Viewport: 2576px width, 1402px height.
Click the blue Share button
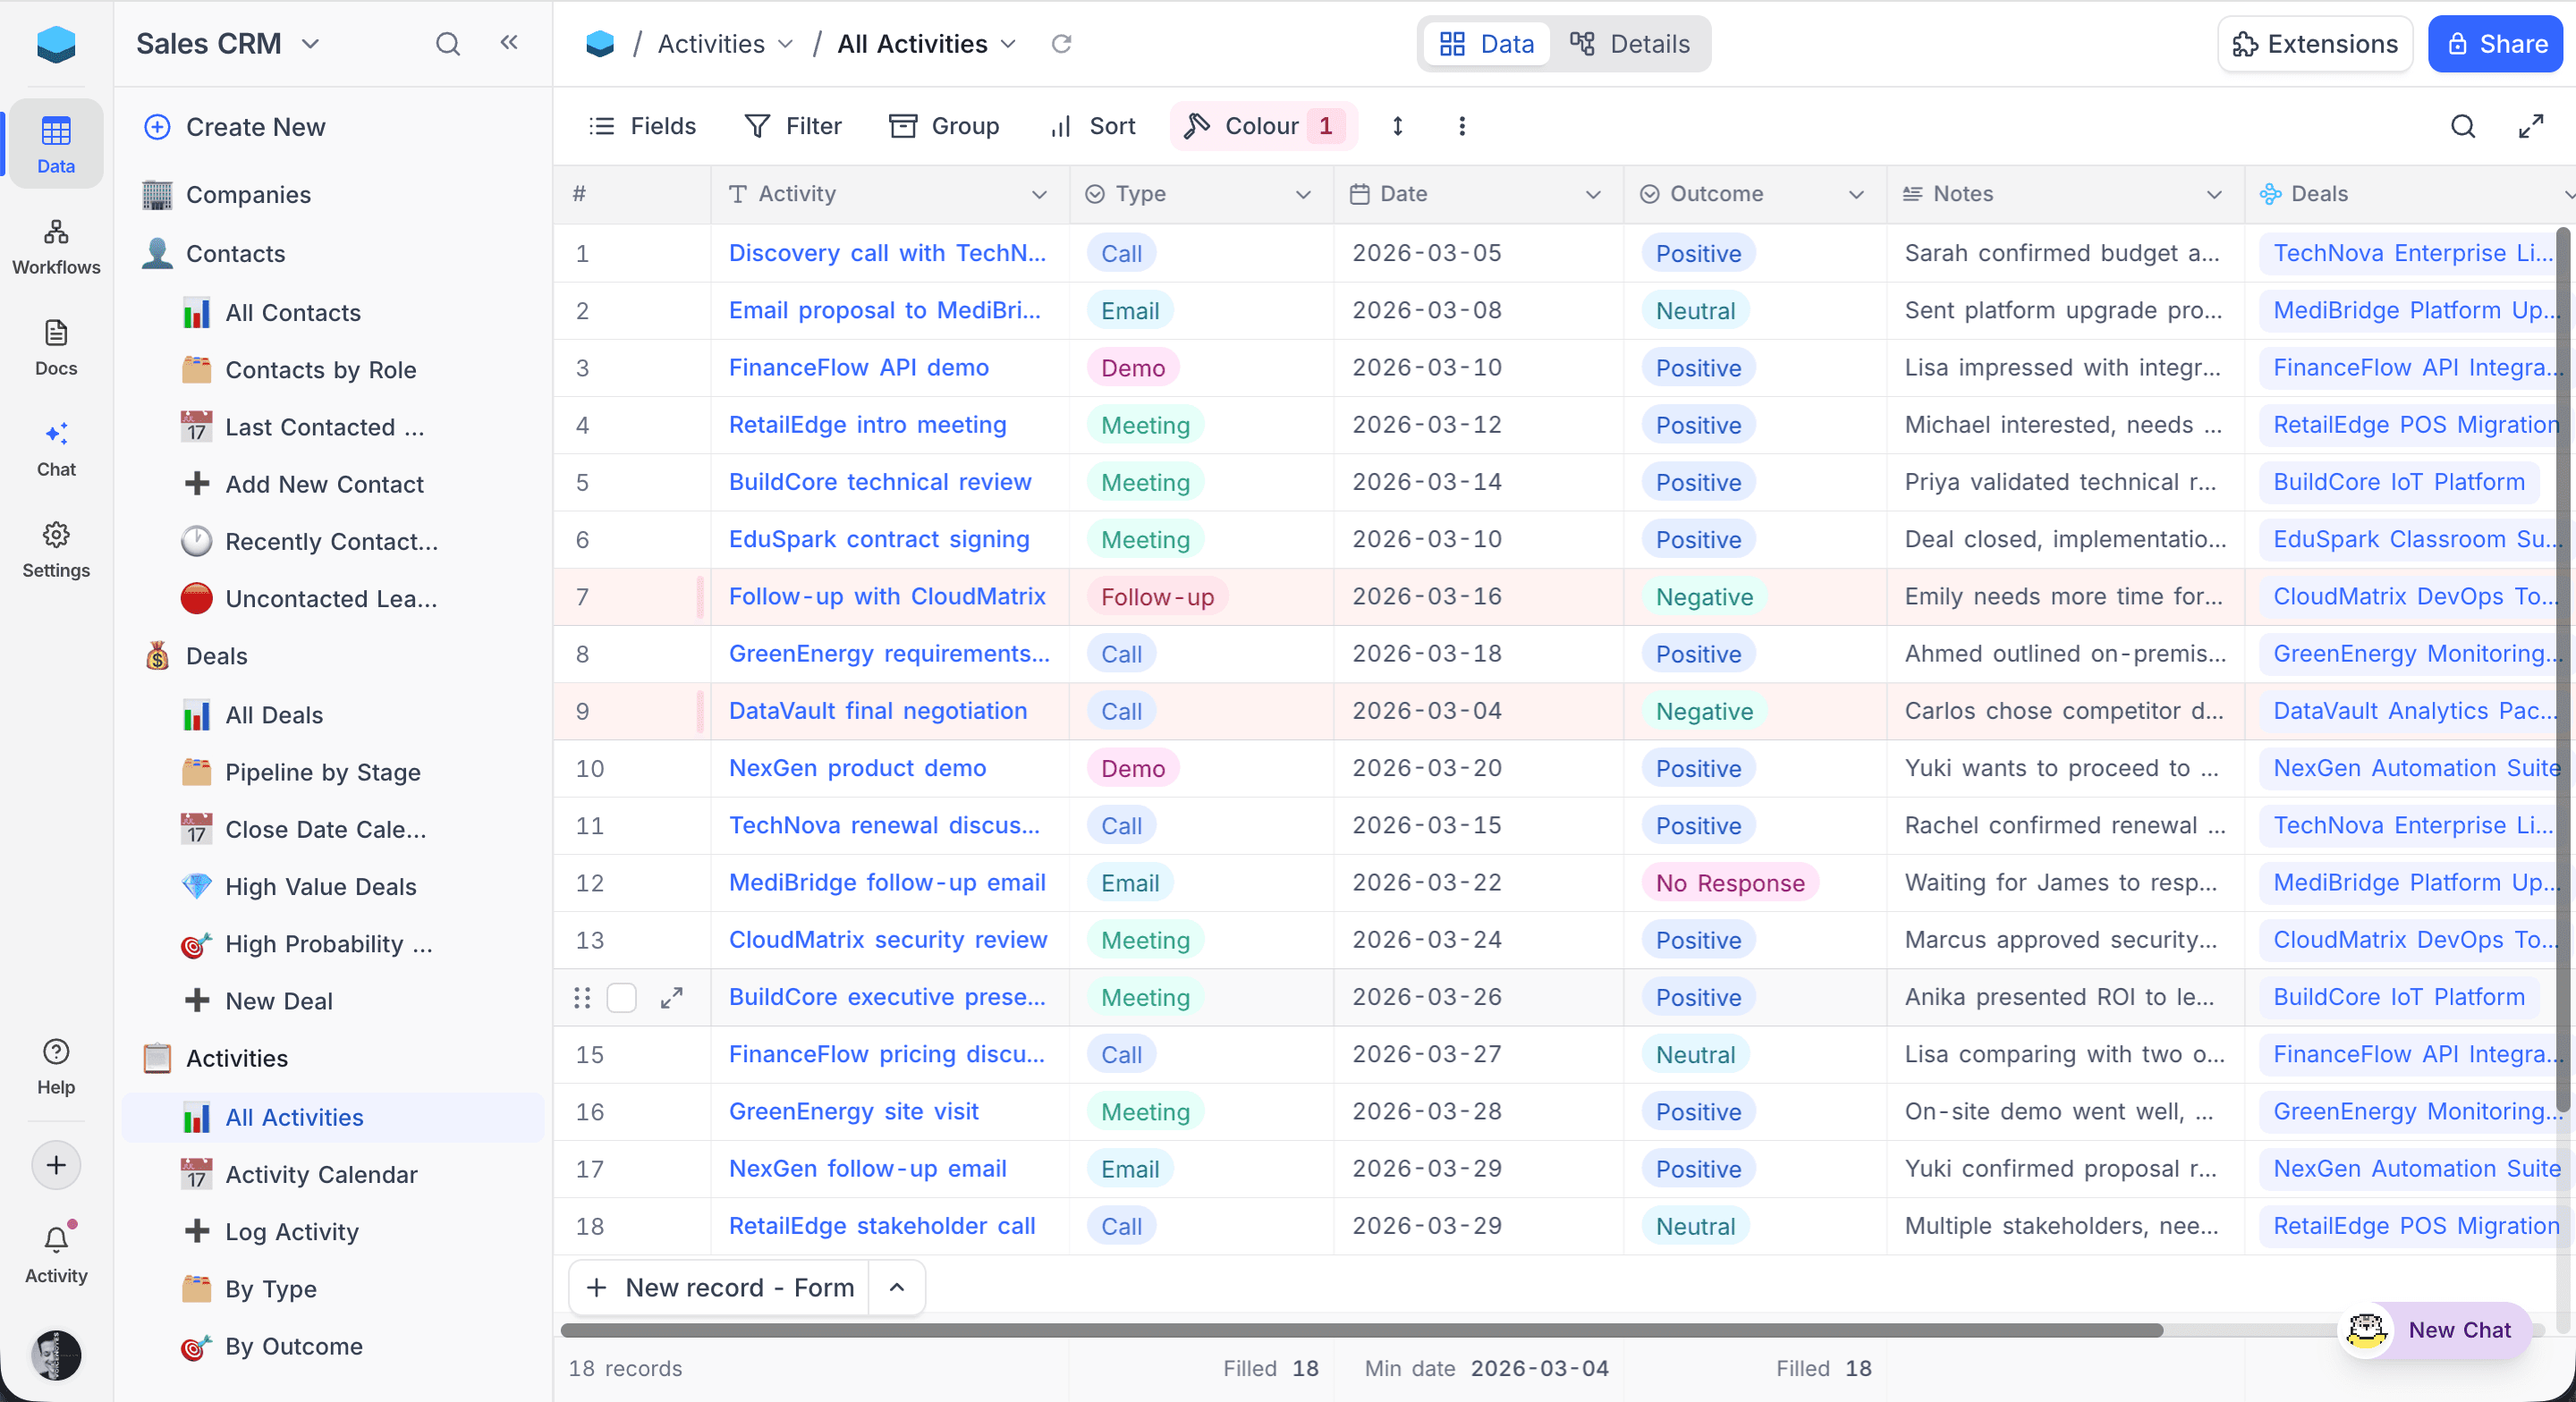[2495, 44]
